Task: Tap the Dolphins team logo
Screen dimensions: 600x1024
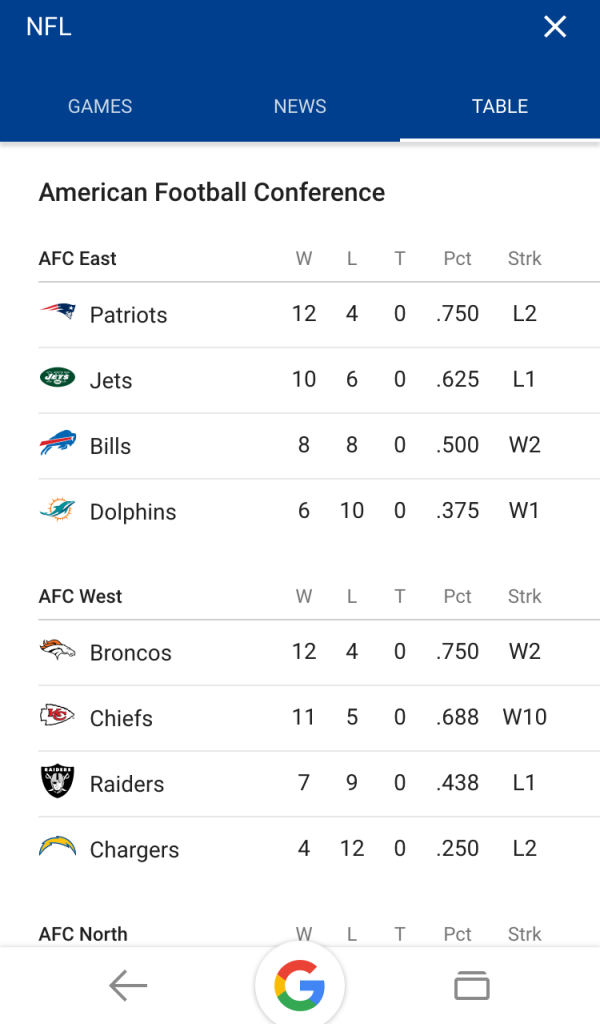Action: (x=57, y=510)
